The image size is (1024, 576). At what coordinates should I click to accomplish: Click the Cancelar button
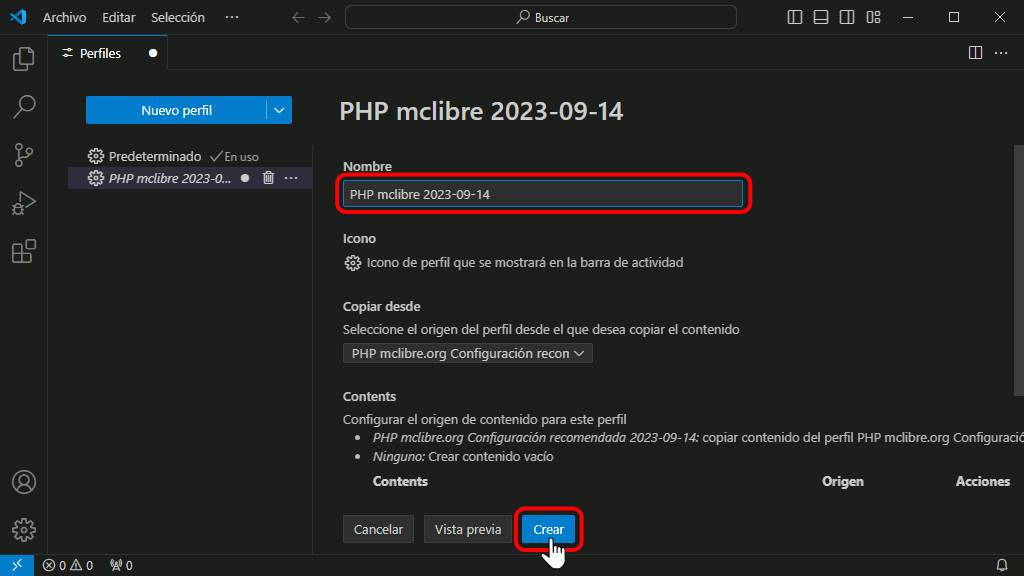point(378,529)
